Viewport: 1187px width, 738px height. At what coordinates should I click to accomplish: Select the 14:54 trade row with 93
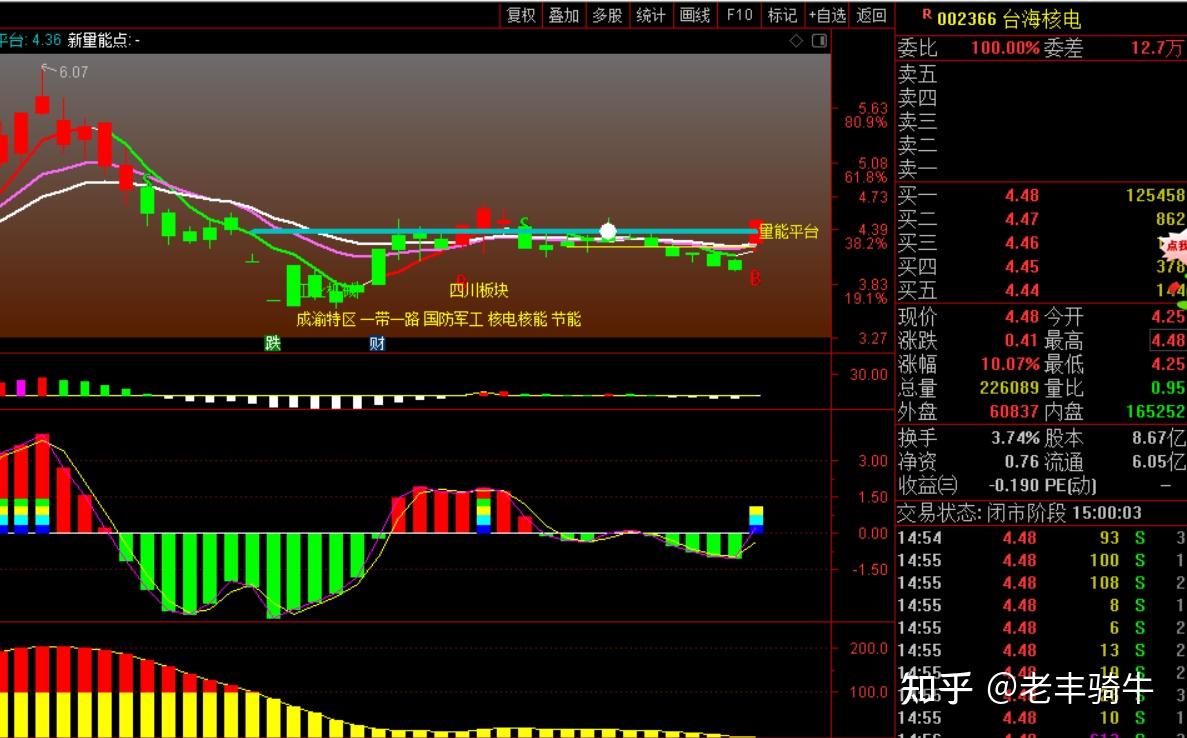(1041, 538)
